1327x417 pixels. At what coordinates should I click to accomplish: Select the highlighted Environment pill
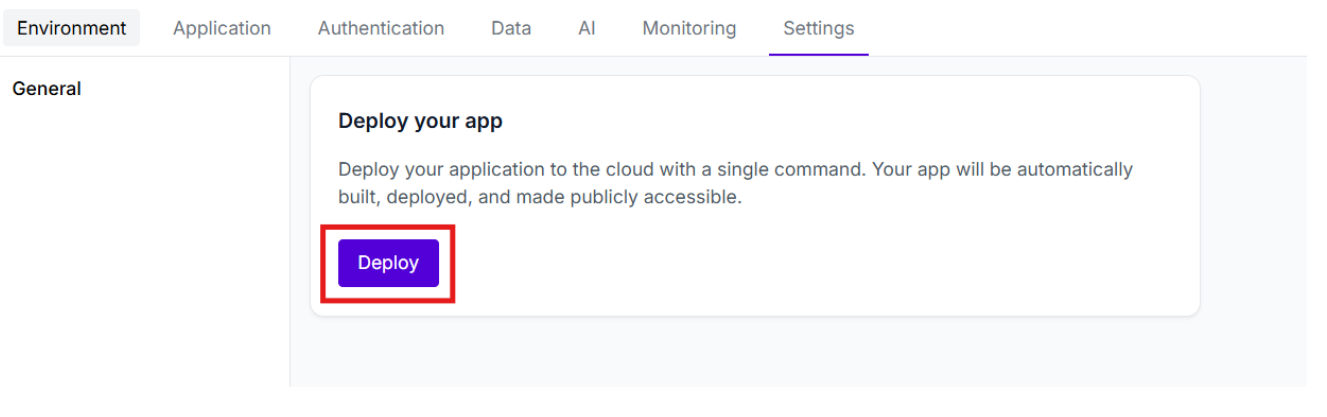coord(71,28)
